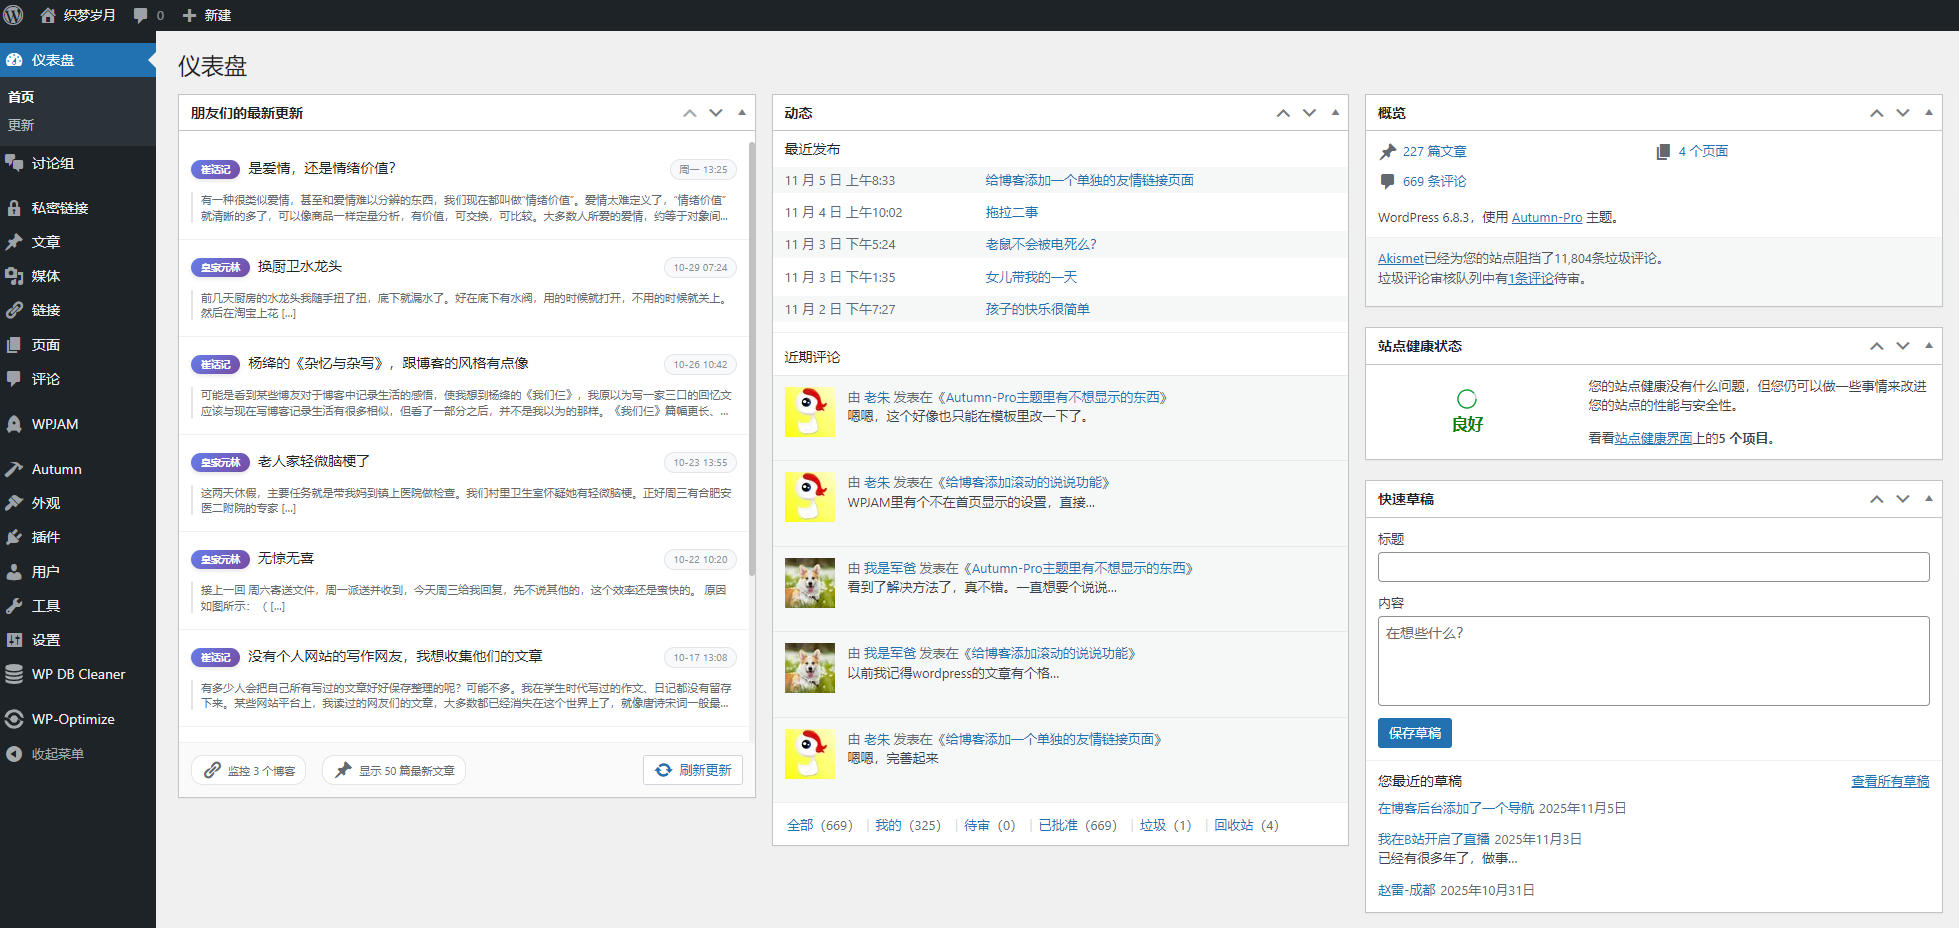
Task: Open the 新建 (+ New) menu
Action: [x=206, y=15]
